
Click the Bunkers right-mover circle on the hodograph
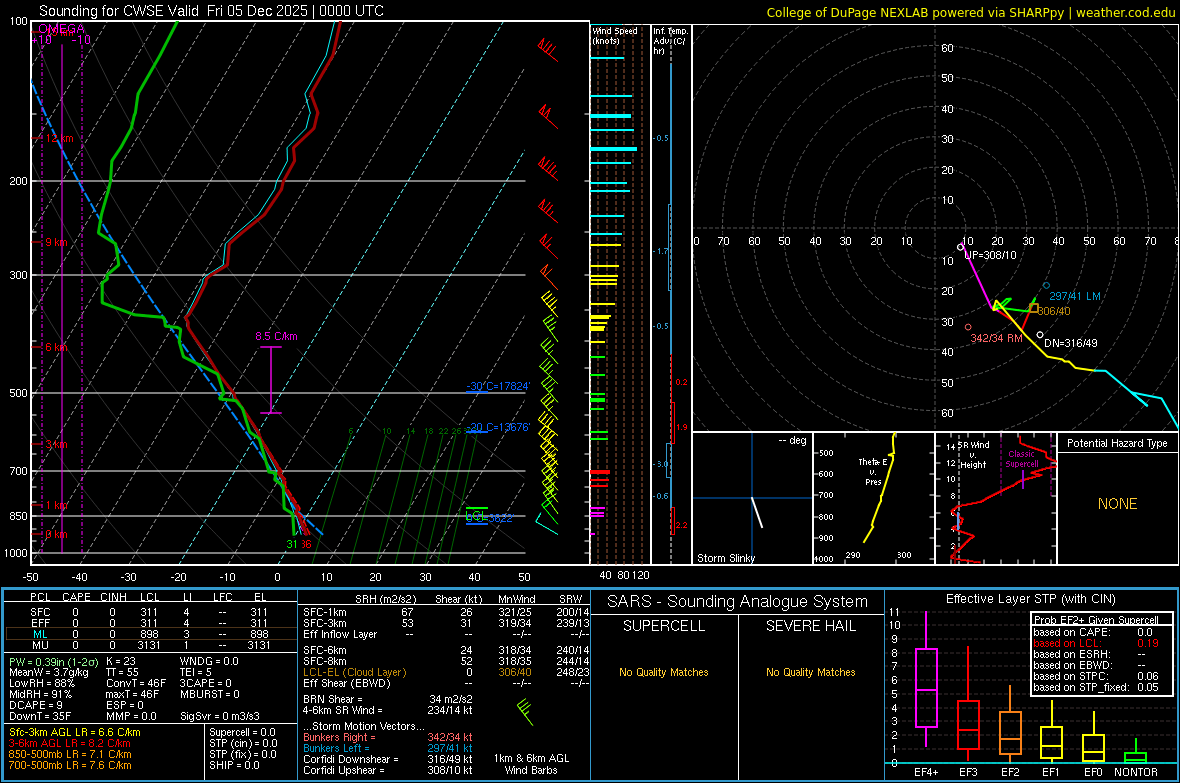point(968,327)
